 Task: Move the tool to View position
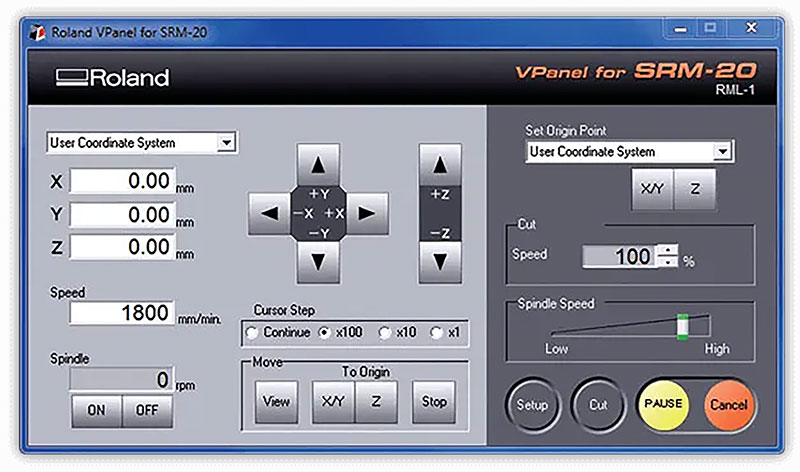[277, 402]
